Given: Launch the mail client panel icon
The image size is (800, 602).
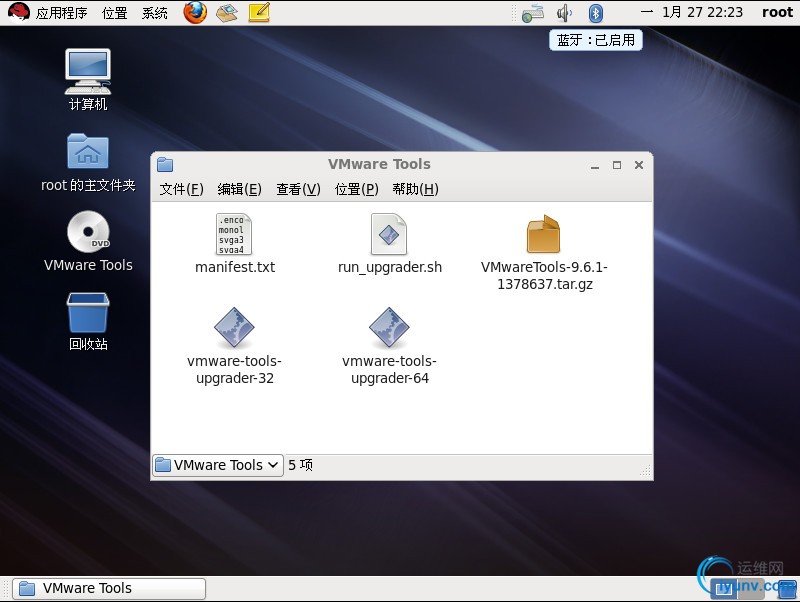Looking at the screenshot, I should 227,12.
